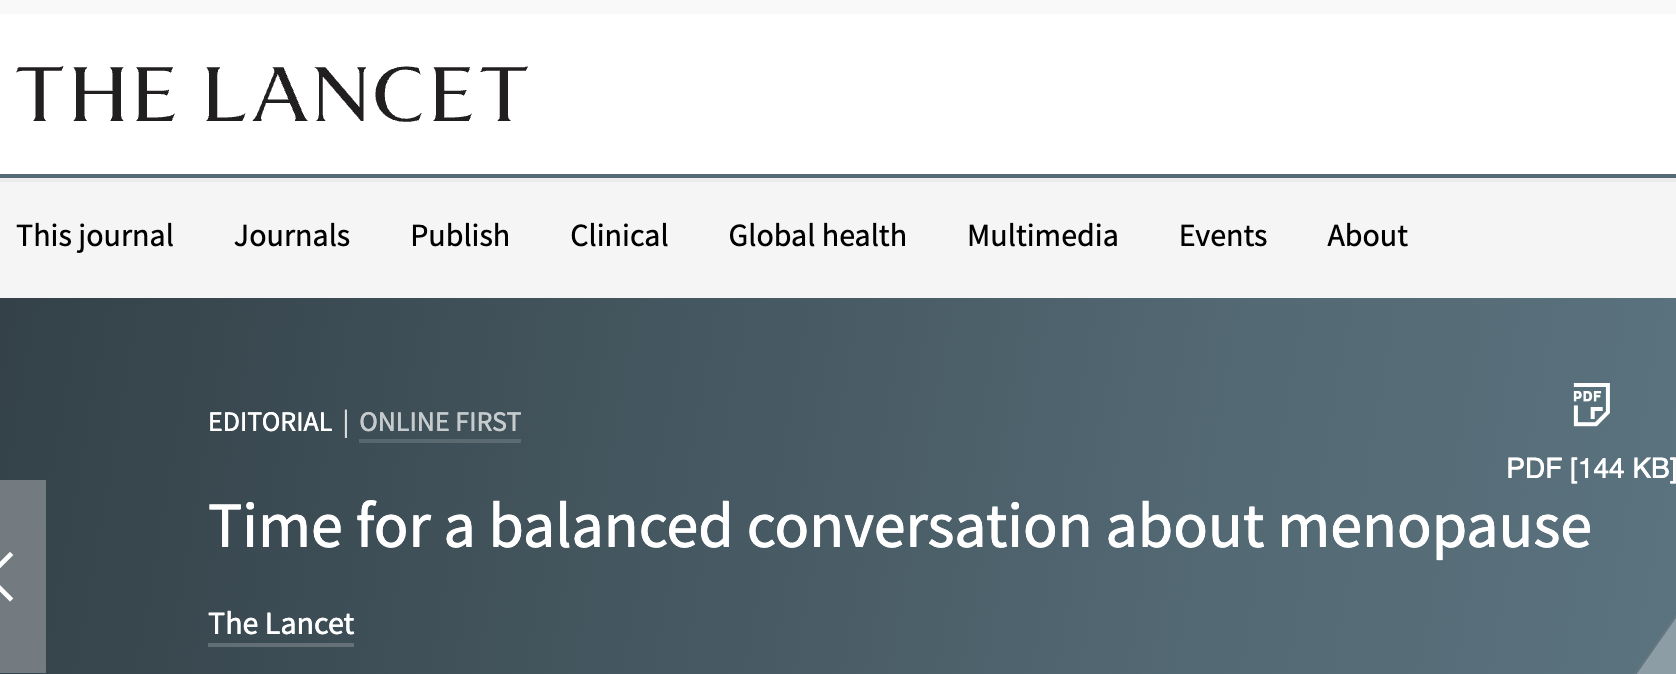Expand the Journals navigation menu
Image resolution: width=1676 pixels, height=674 pixels.
click(x=292, y=236)
